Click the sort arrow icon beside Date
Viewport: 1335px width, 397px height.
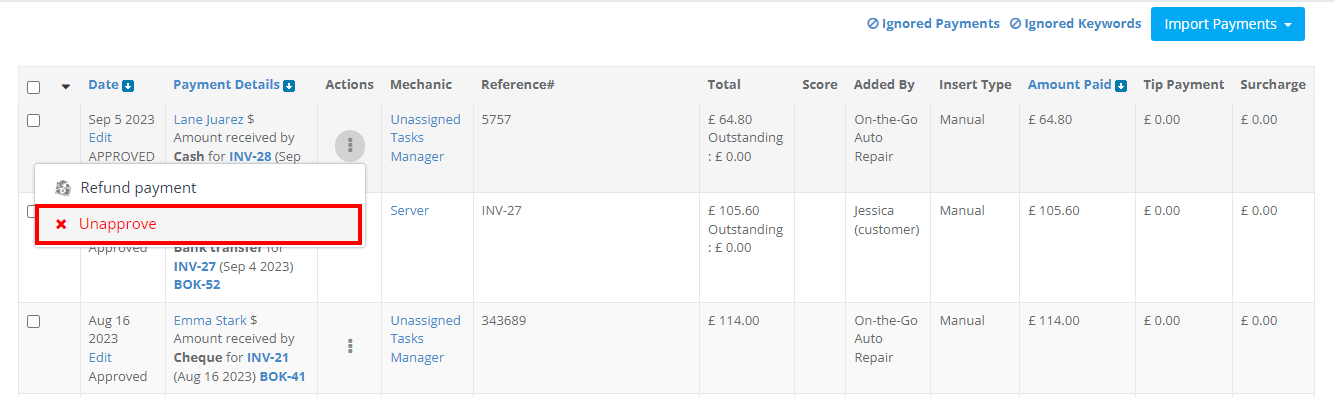(x=128, y=86)
